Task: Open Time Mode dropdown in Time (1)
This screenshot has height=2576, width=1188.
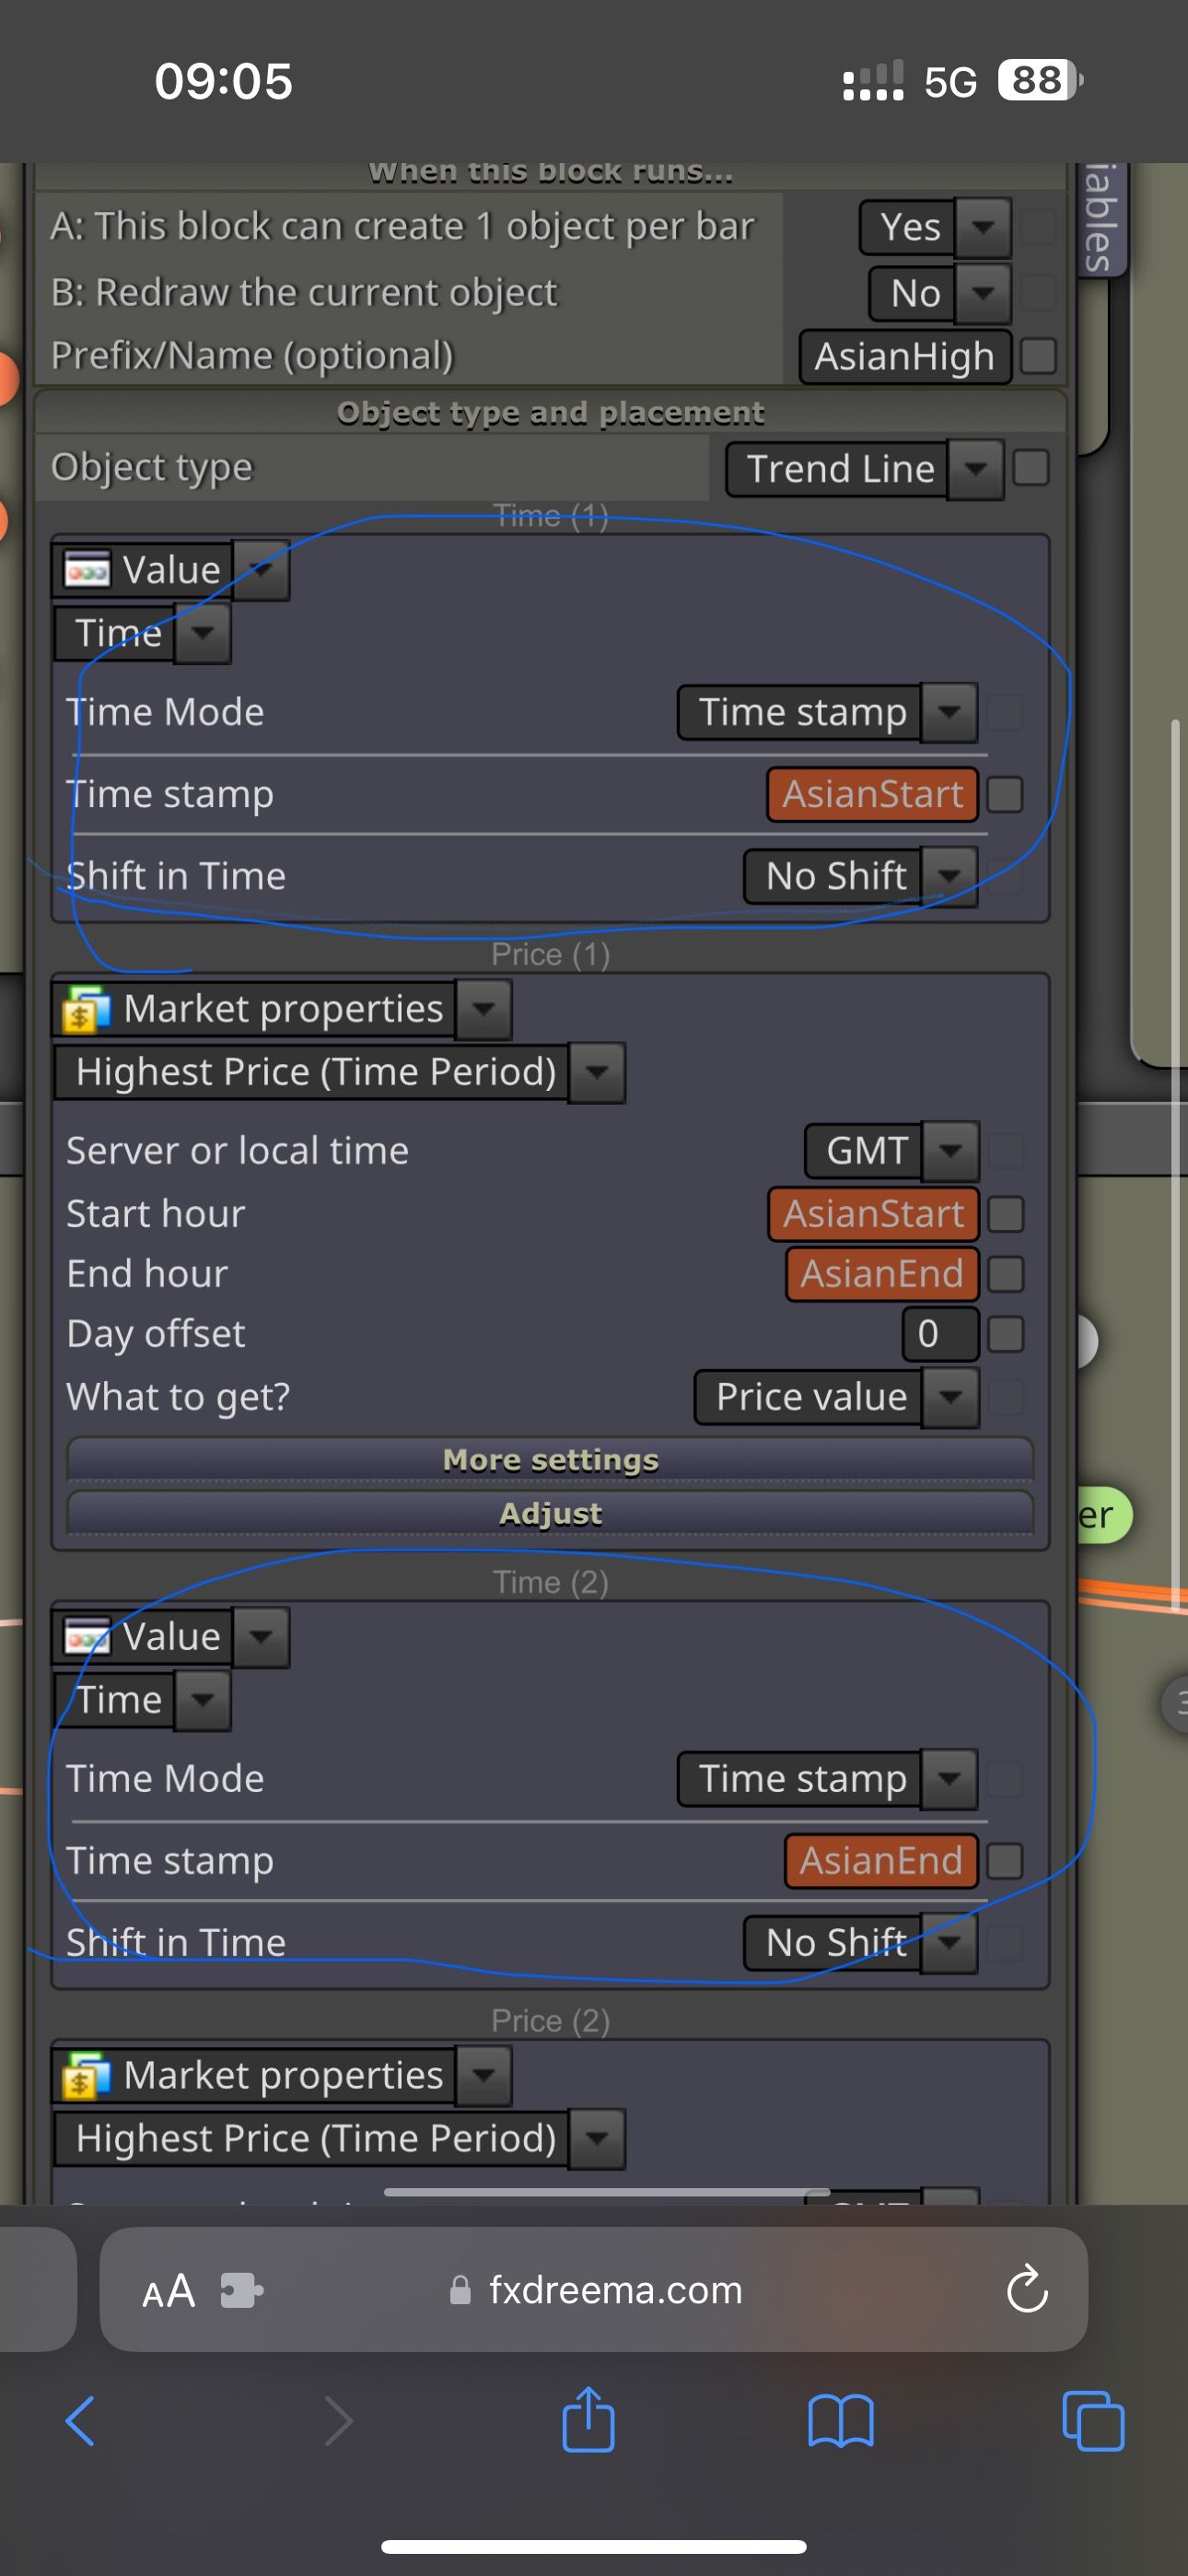Action: click(828, 713)
